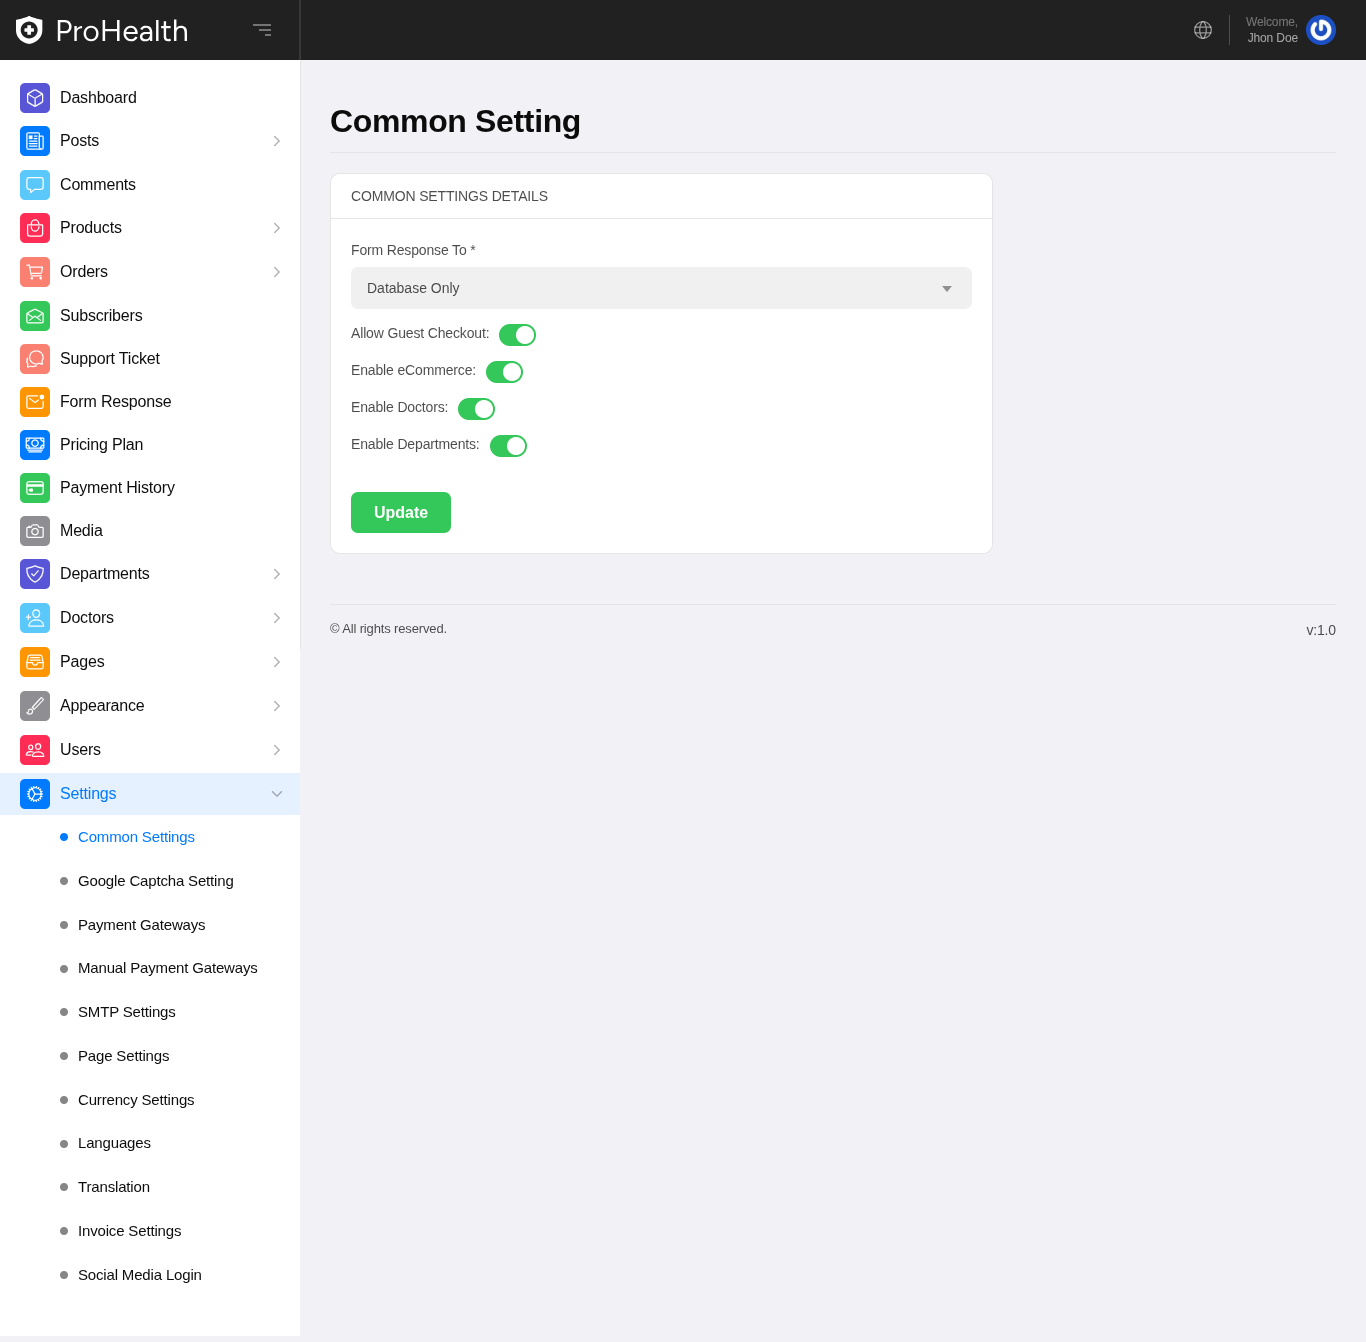The image size is (1366, 1342).
Task: Click the ProHealth shield logo
Action: click(x=29, y=30)
